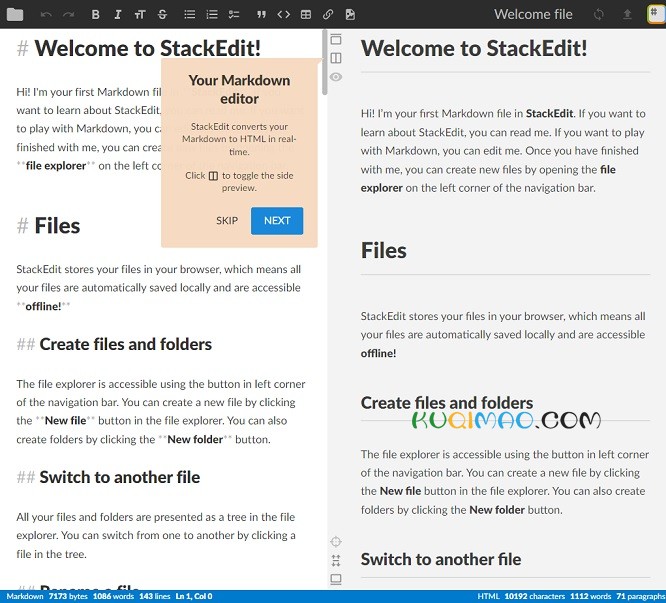Insert a blockquote
Image resolution: width=666 pixels, height=603 pixels.
click(261, 14)
